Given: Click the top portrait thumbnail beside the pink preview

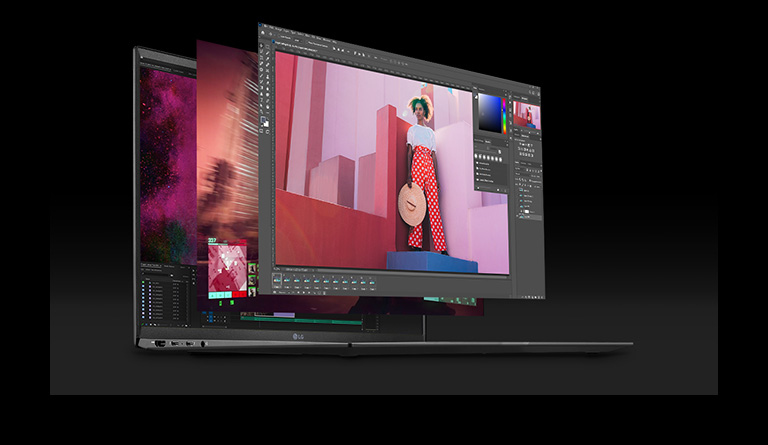Looking at the screenshot, I should point(252,268).
